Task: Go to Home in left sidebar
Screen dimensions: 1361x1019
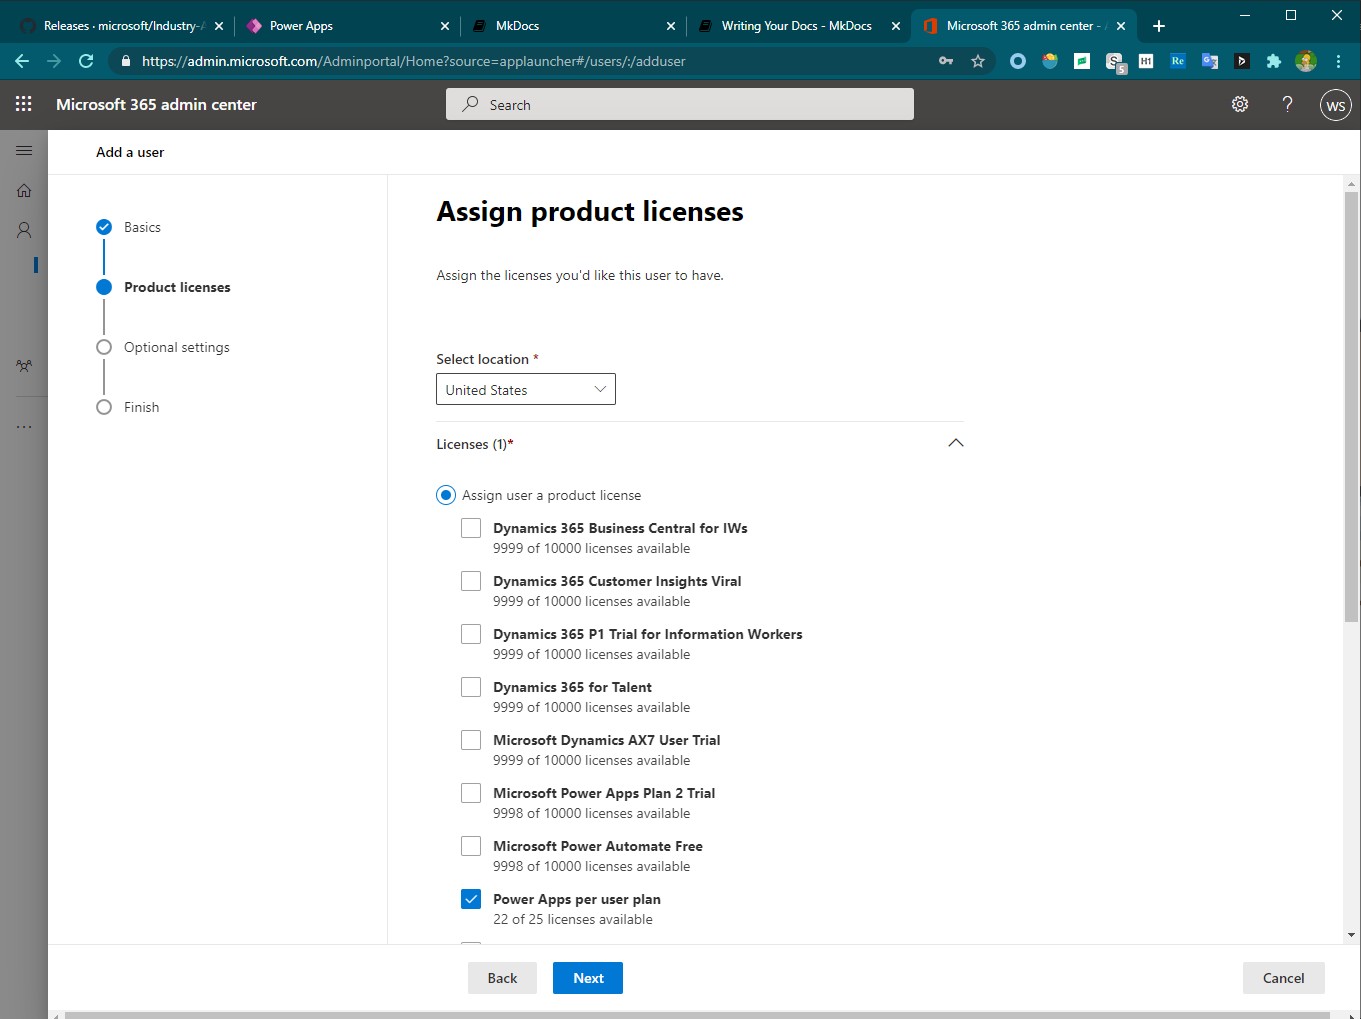Action: click(24, 191)
